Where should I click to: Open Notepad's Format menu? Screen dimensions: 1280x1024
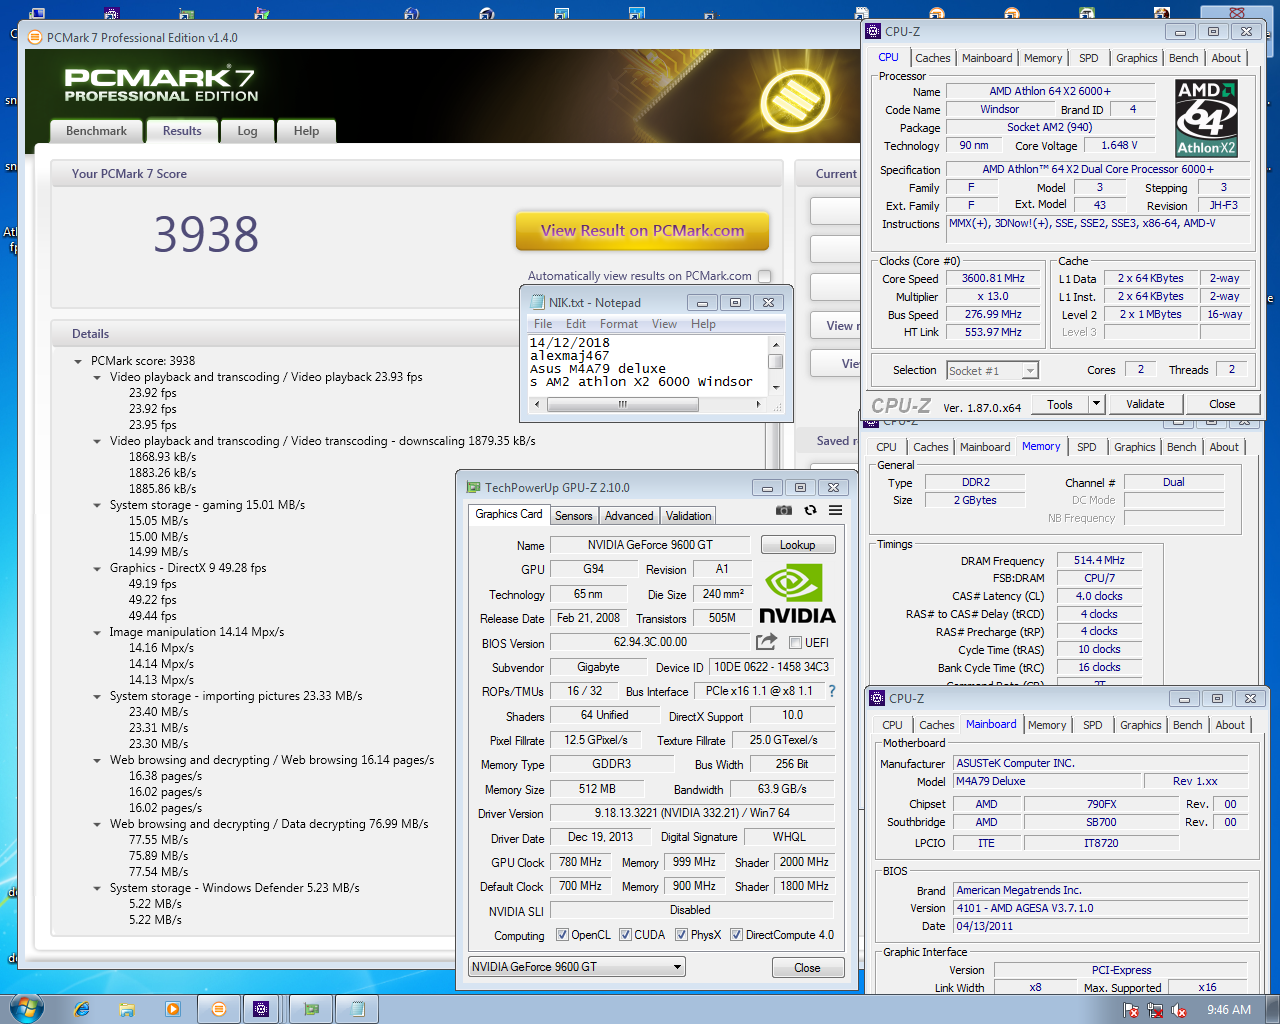coord(619,324)
